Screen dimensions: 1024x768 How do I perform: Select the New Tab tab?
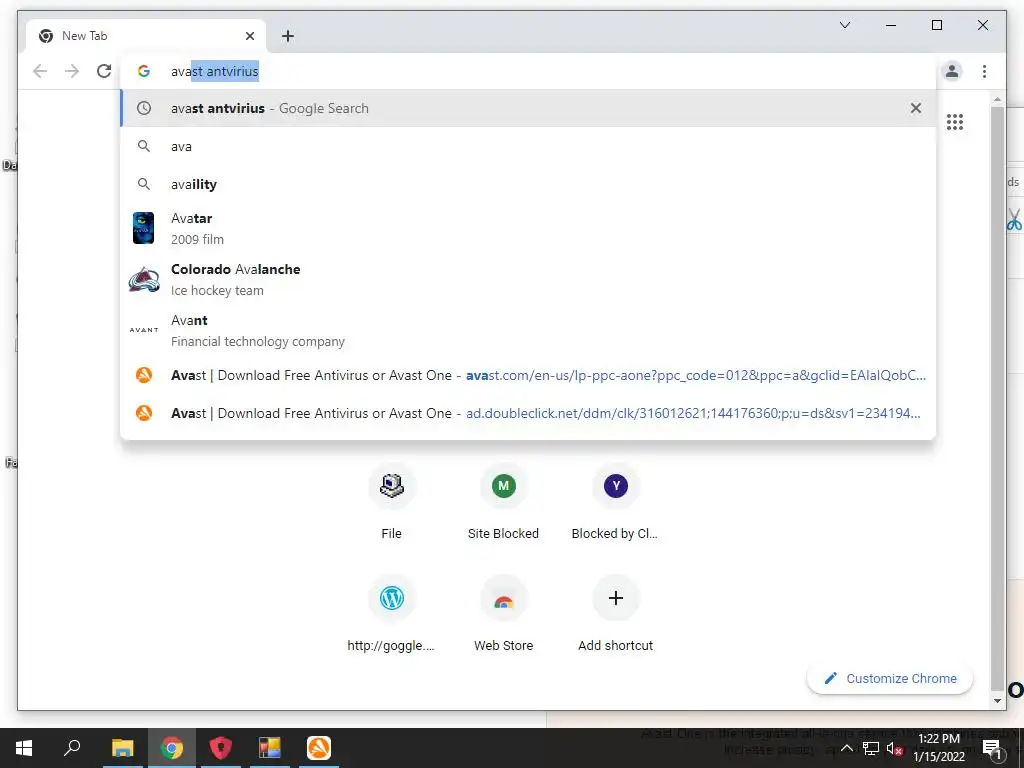point(145,36)
